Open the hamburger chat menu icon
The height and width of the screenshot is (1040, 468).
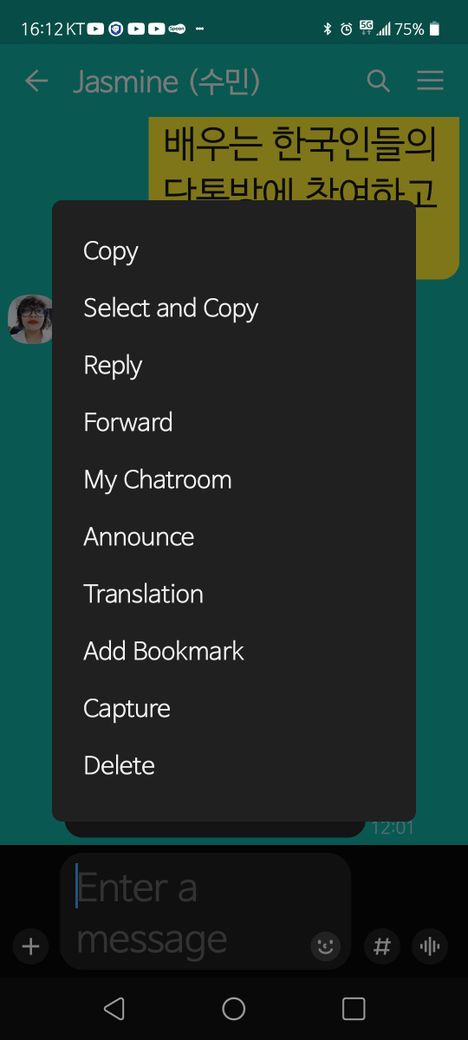(430, 81)
